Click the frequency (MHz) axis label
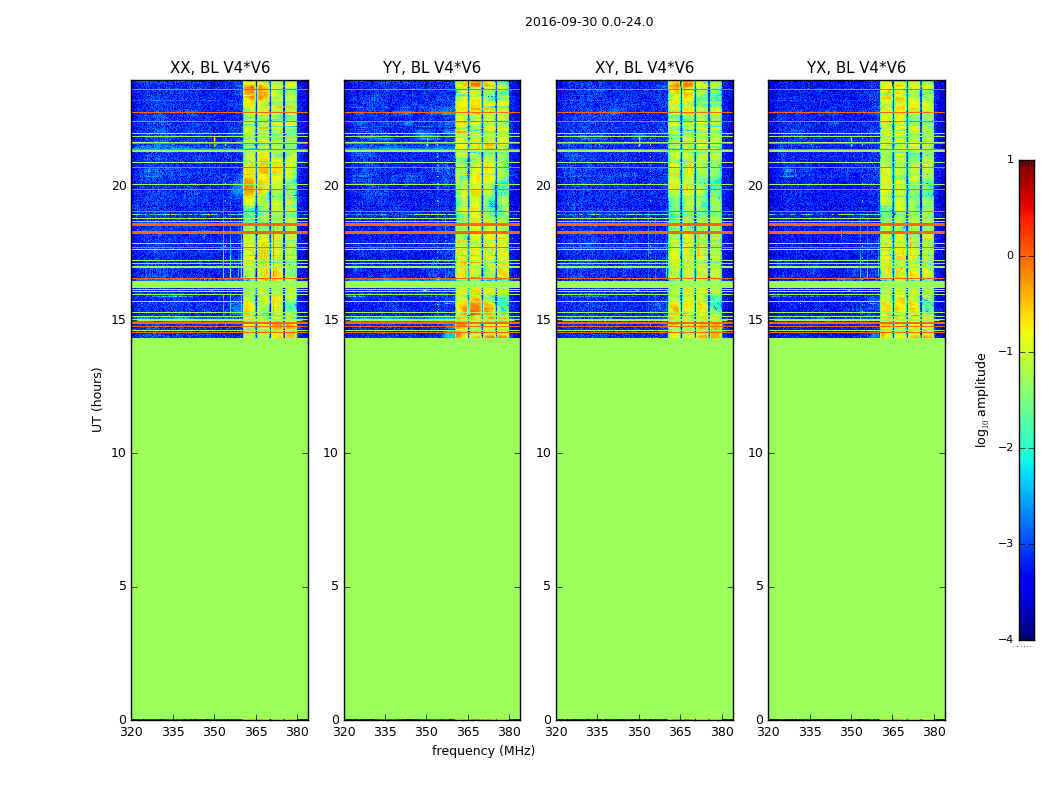The width and height of the screenshot is (1050, 800). click(x=483, y=750)
